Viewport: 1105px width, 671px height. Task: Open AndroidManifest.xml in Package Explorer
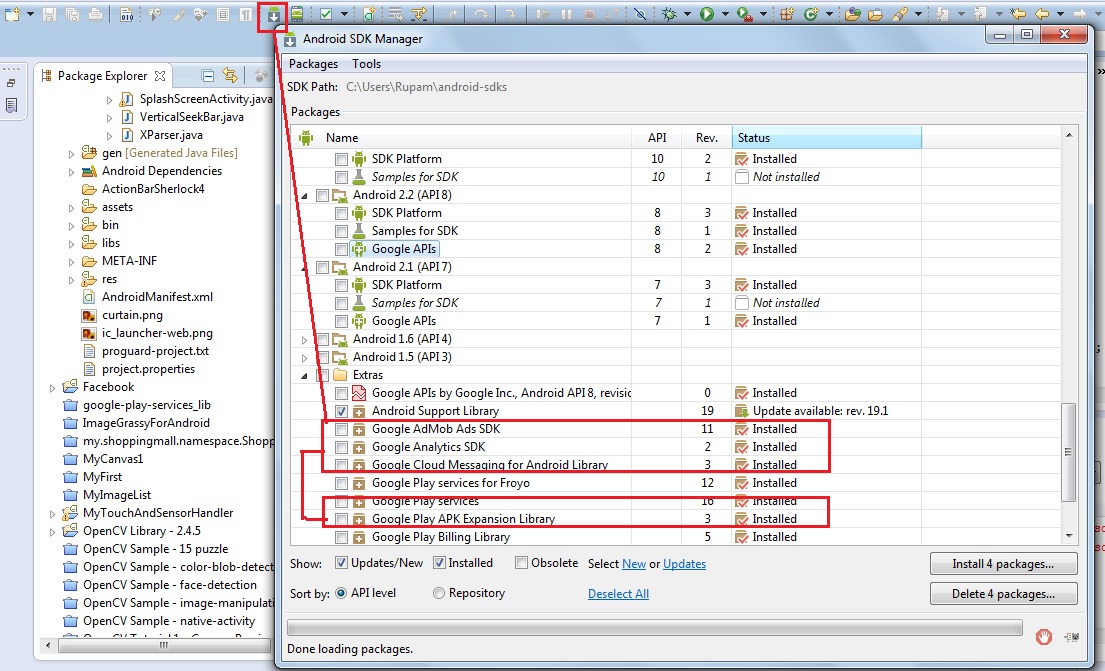[x=157, y=297]
